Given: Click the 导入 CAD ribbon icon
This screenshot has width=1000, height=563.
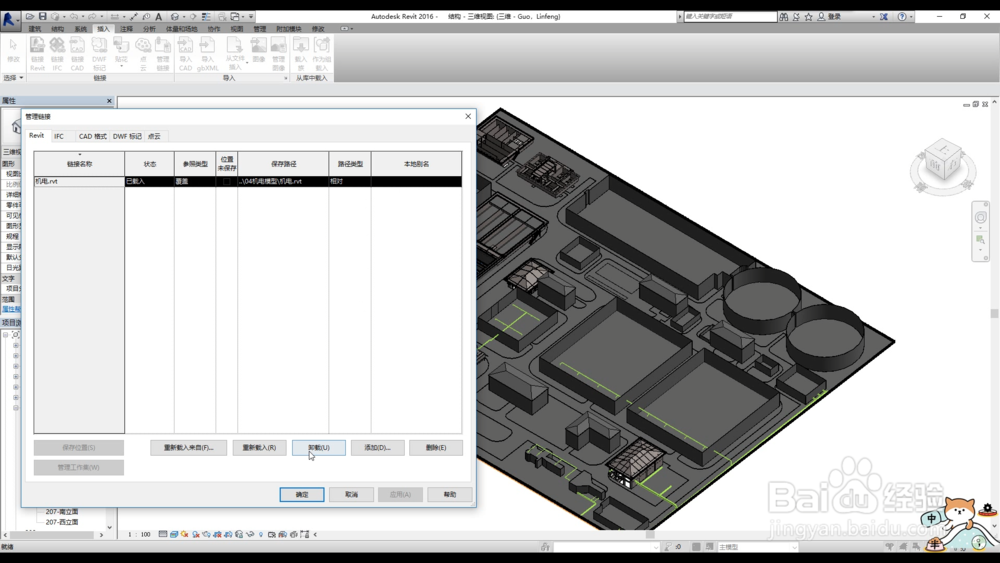Looking at the screenshot, I should click(185, 54).
